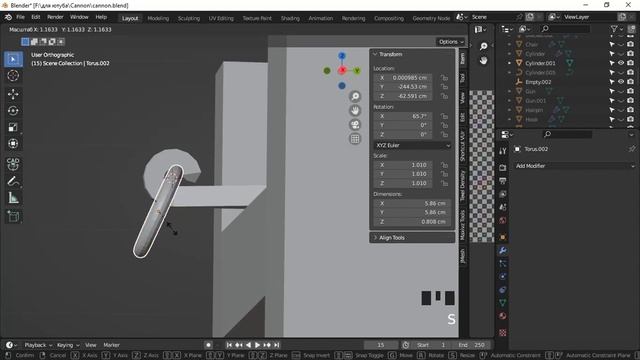Toggle render camera icon for Cylinder.001
Screen dimensions: 640x360
click(x=631, y=63)
